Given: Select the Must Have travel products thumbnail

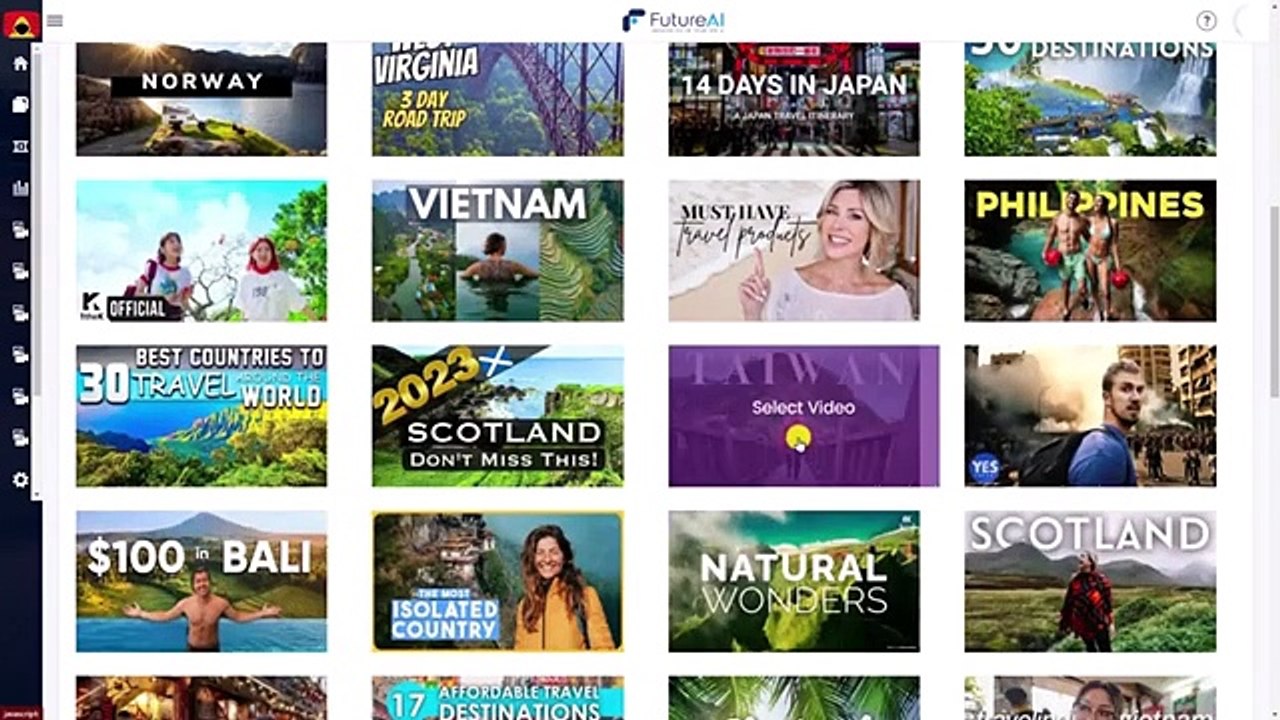Looking at the screenshot, I should pyautogui.click(x=794, y=251).
